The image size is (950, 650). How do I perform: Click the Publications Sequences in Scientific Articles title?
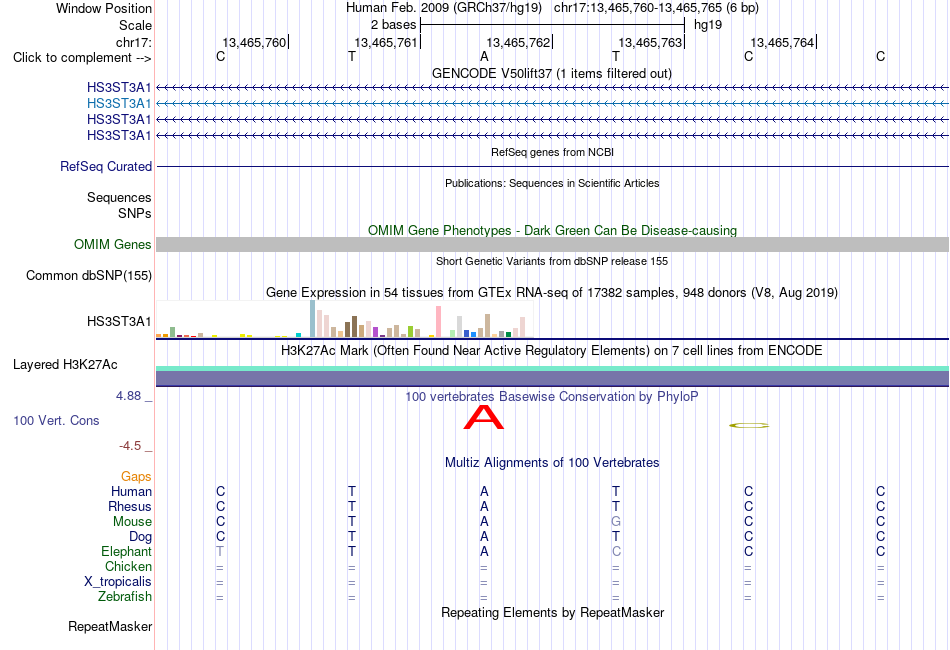pos(552,183)
